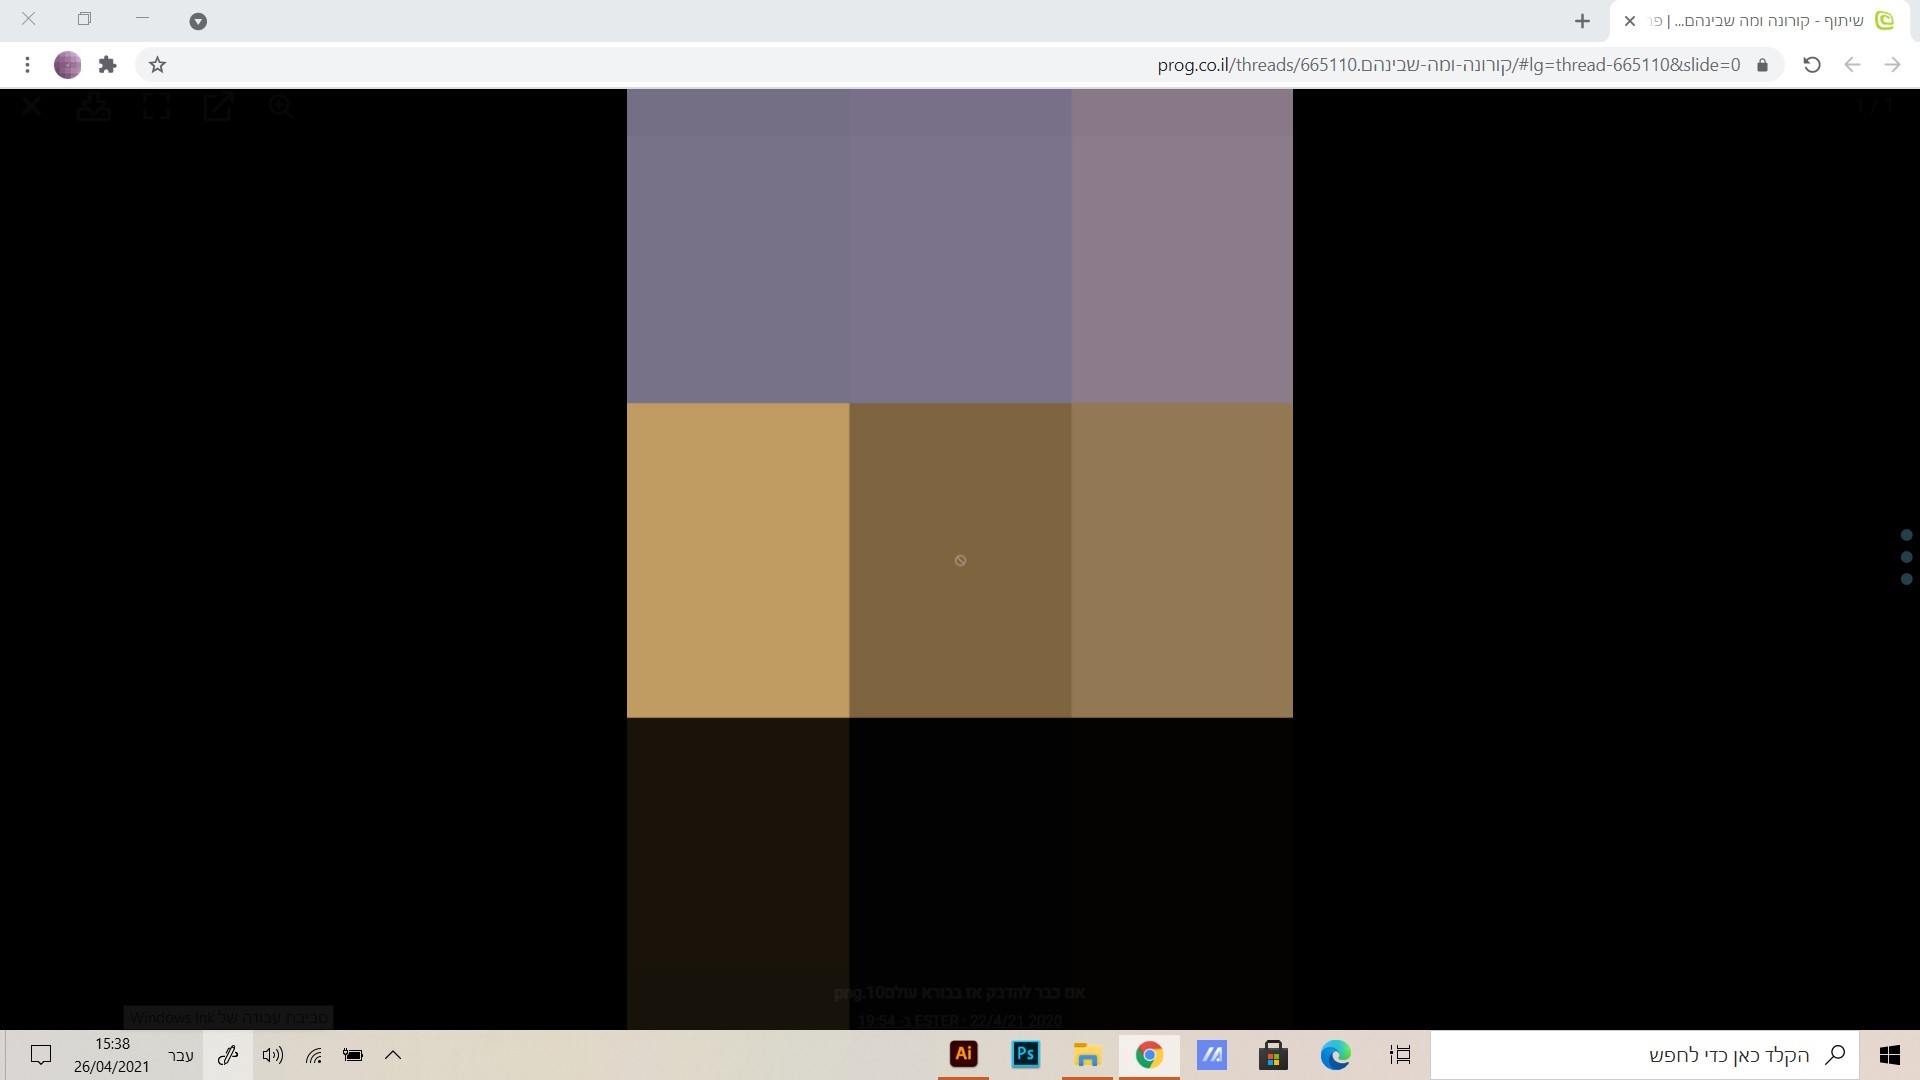Toggle fullscreen view of the image

point(156,107)
